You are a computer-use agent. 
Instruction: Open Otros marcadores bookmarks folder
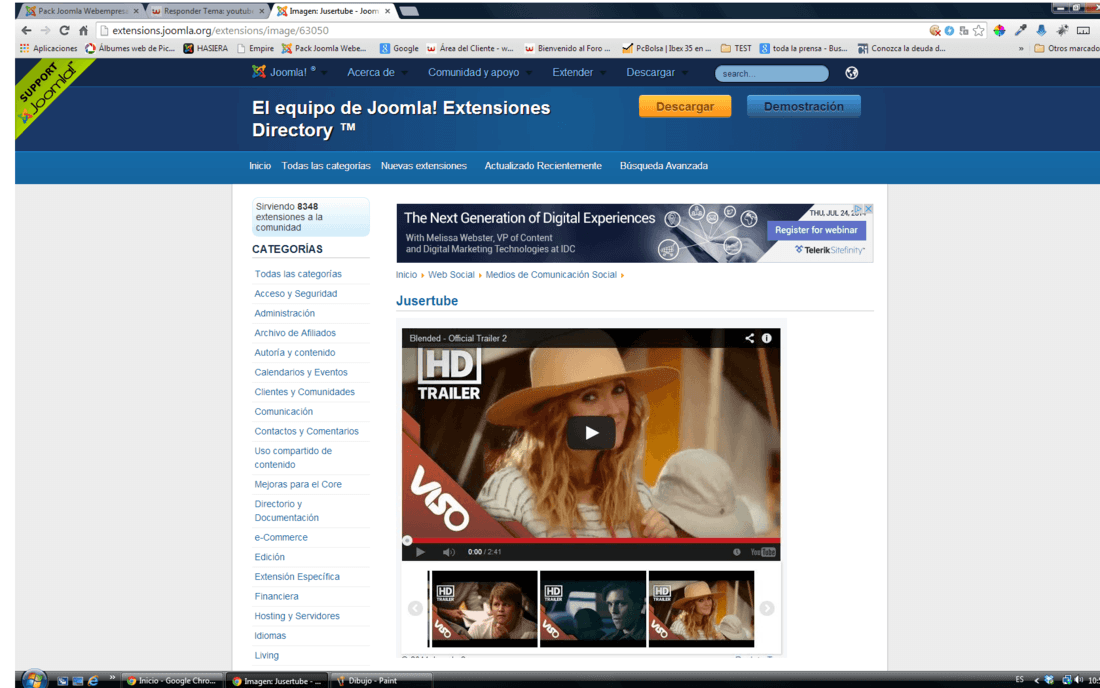click(x=1067, y=48)
